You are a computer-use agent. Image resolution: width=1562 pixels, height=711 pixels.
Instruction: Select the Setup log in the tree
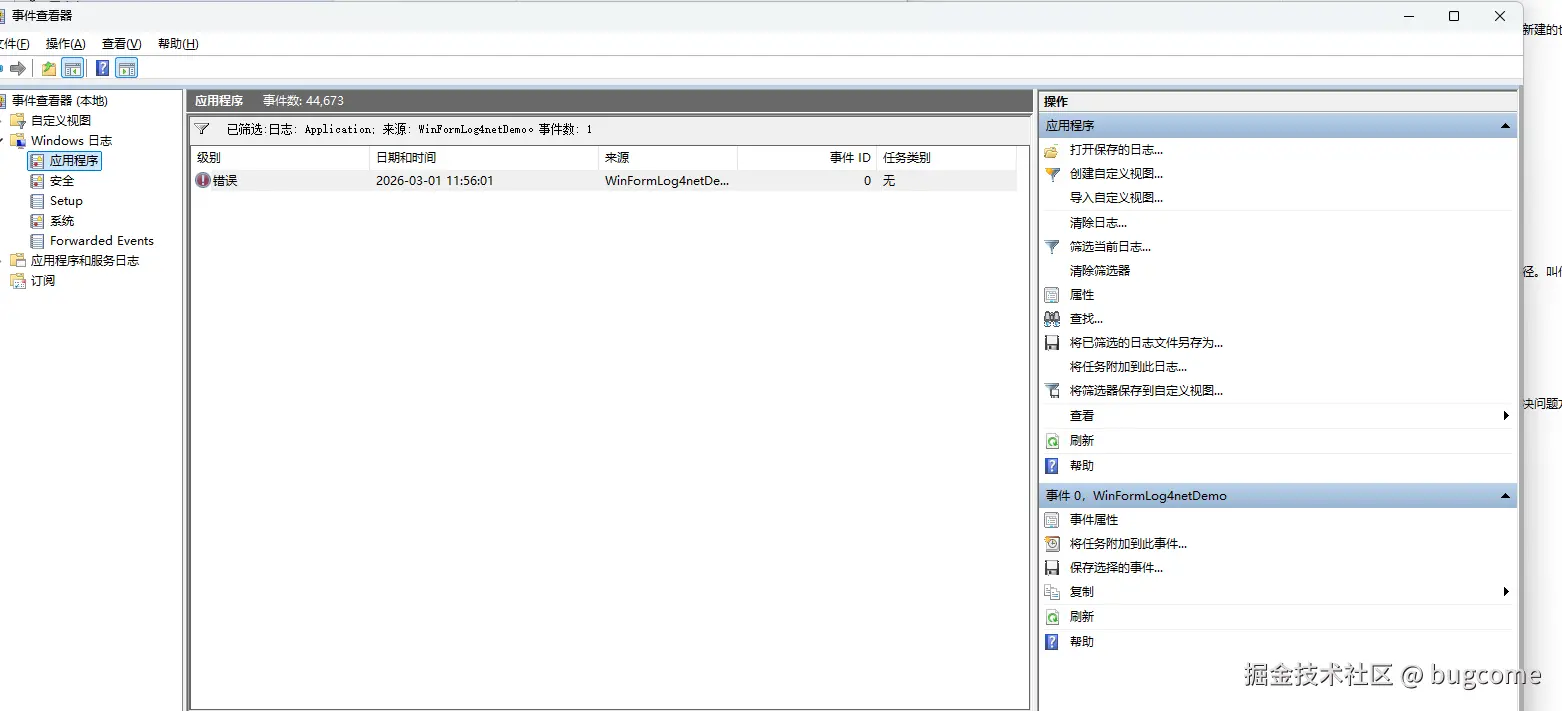pyautogui.click(x=66, y=201)
